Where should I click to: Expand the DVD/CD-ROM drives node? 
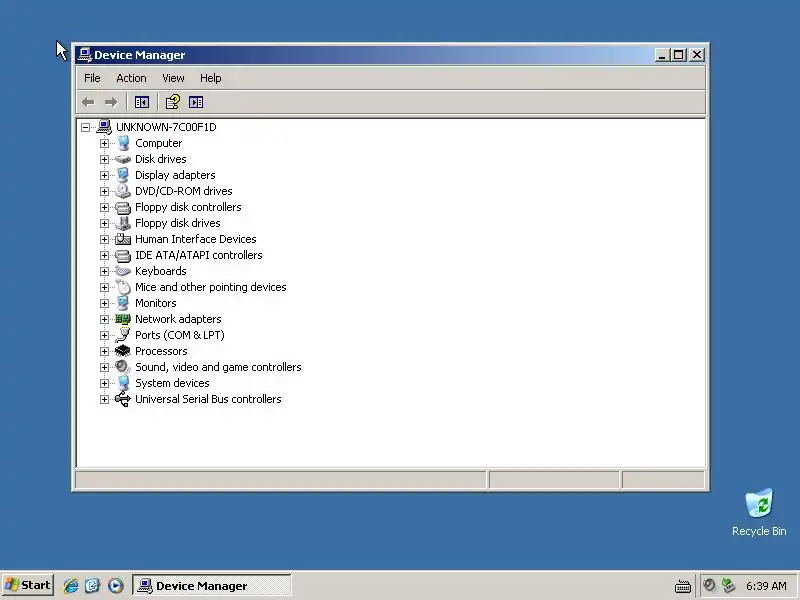point(105,192)
